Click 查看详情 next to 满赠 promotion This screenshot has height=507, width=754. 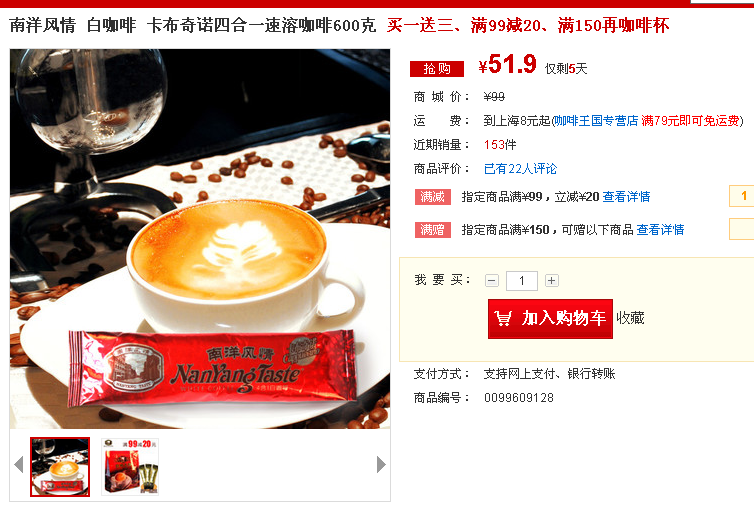660,230
